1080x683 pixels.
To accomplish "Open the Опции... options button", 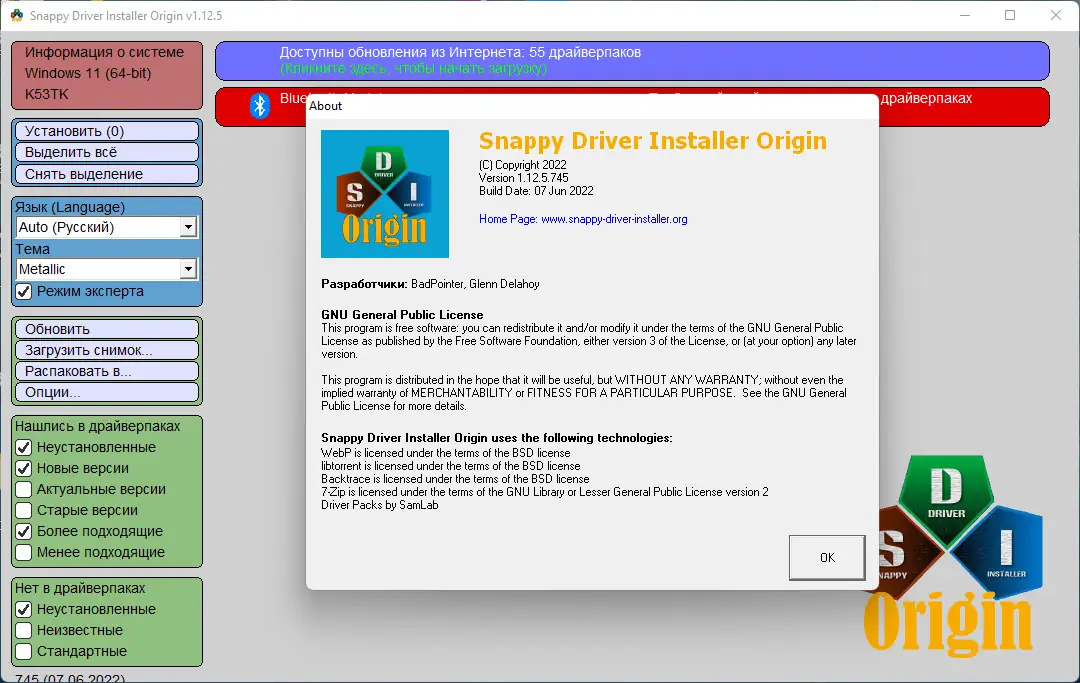I will (x=107, y=392).
